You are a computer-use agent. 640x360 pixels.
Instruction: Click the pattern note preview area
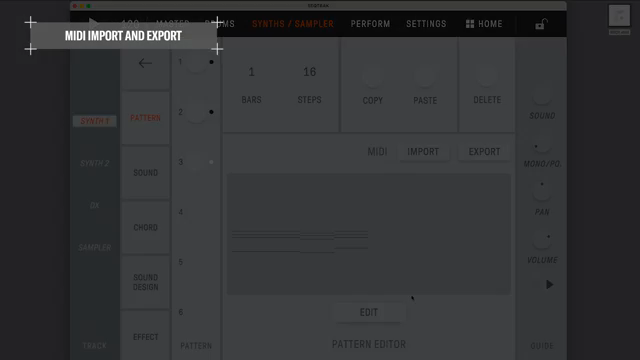pos(369,234)
